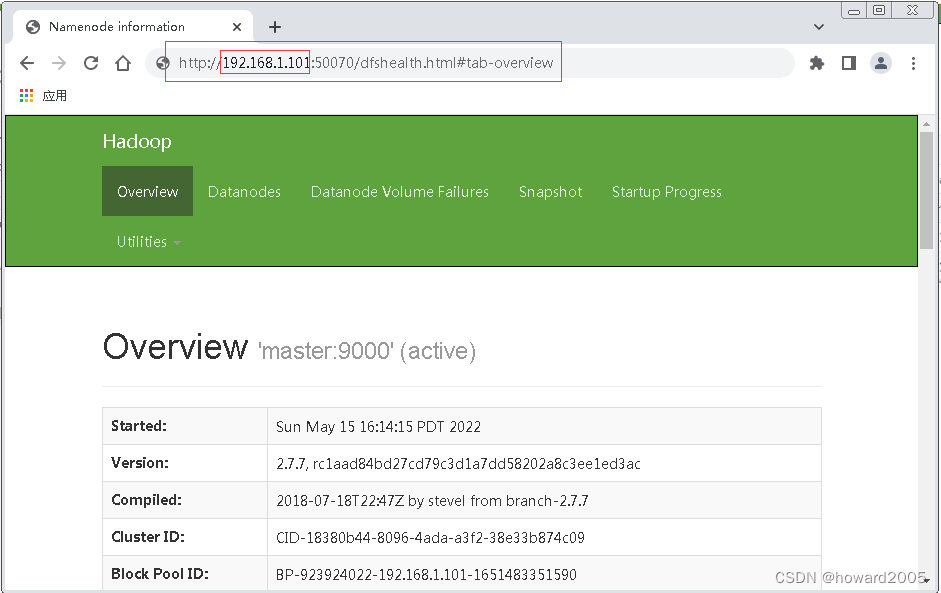Toggle the browser side panel icon
This screenshot has height=593, width=941.
pyautogui.click(x=849, y=63)
